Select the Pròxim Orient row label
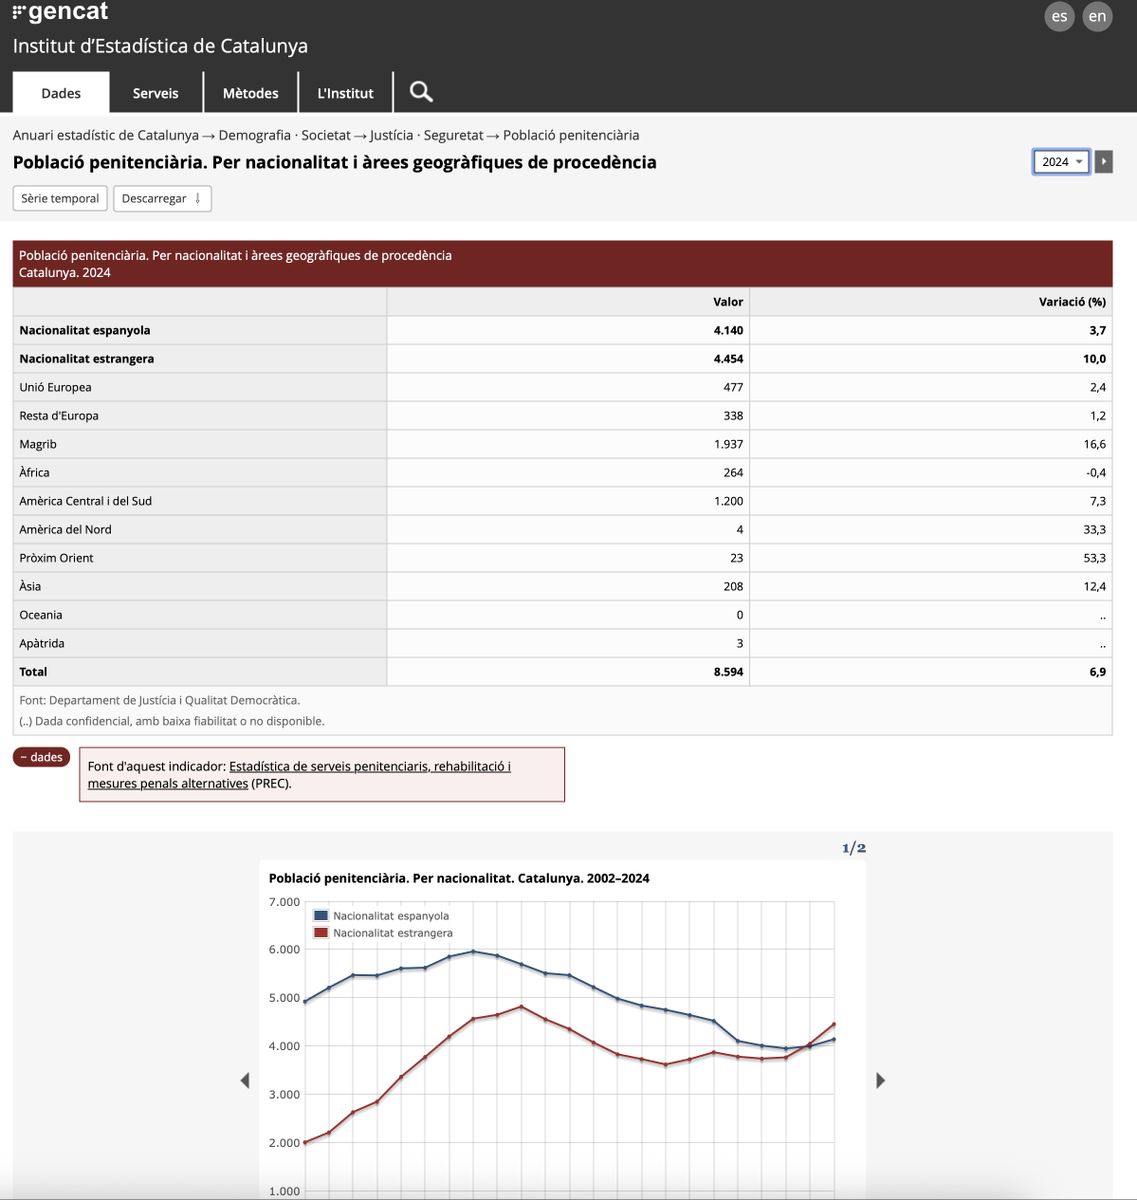Screen dimensions: 1137x1200 click(x=56, y=558)
